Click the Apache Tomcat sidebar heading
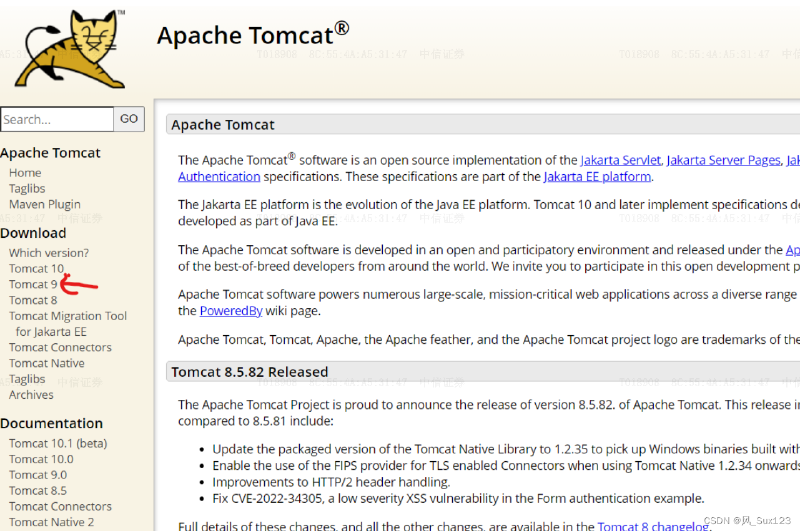 point(51,153)
